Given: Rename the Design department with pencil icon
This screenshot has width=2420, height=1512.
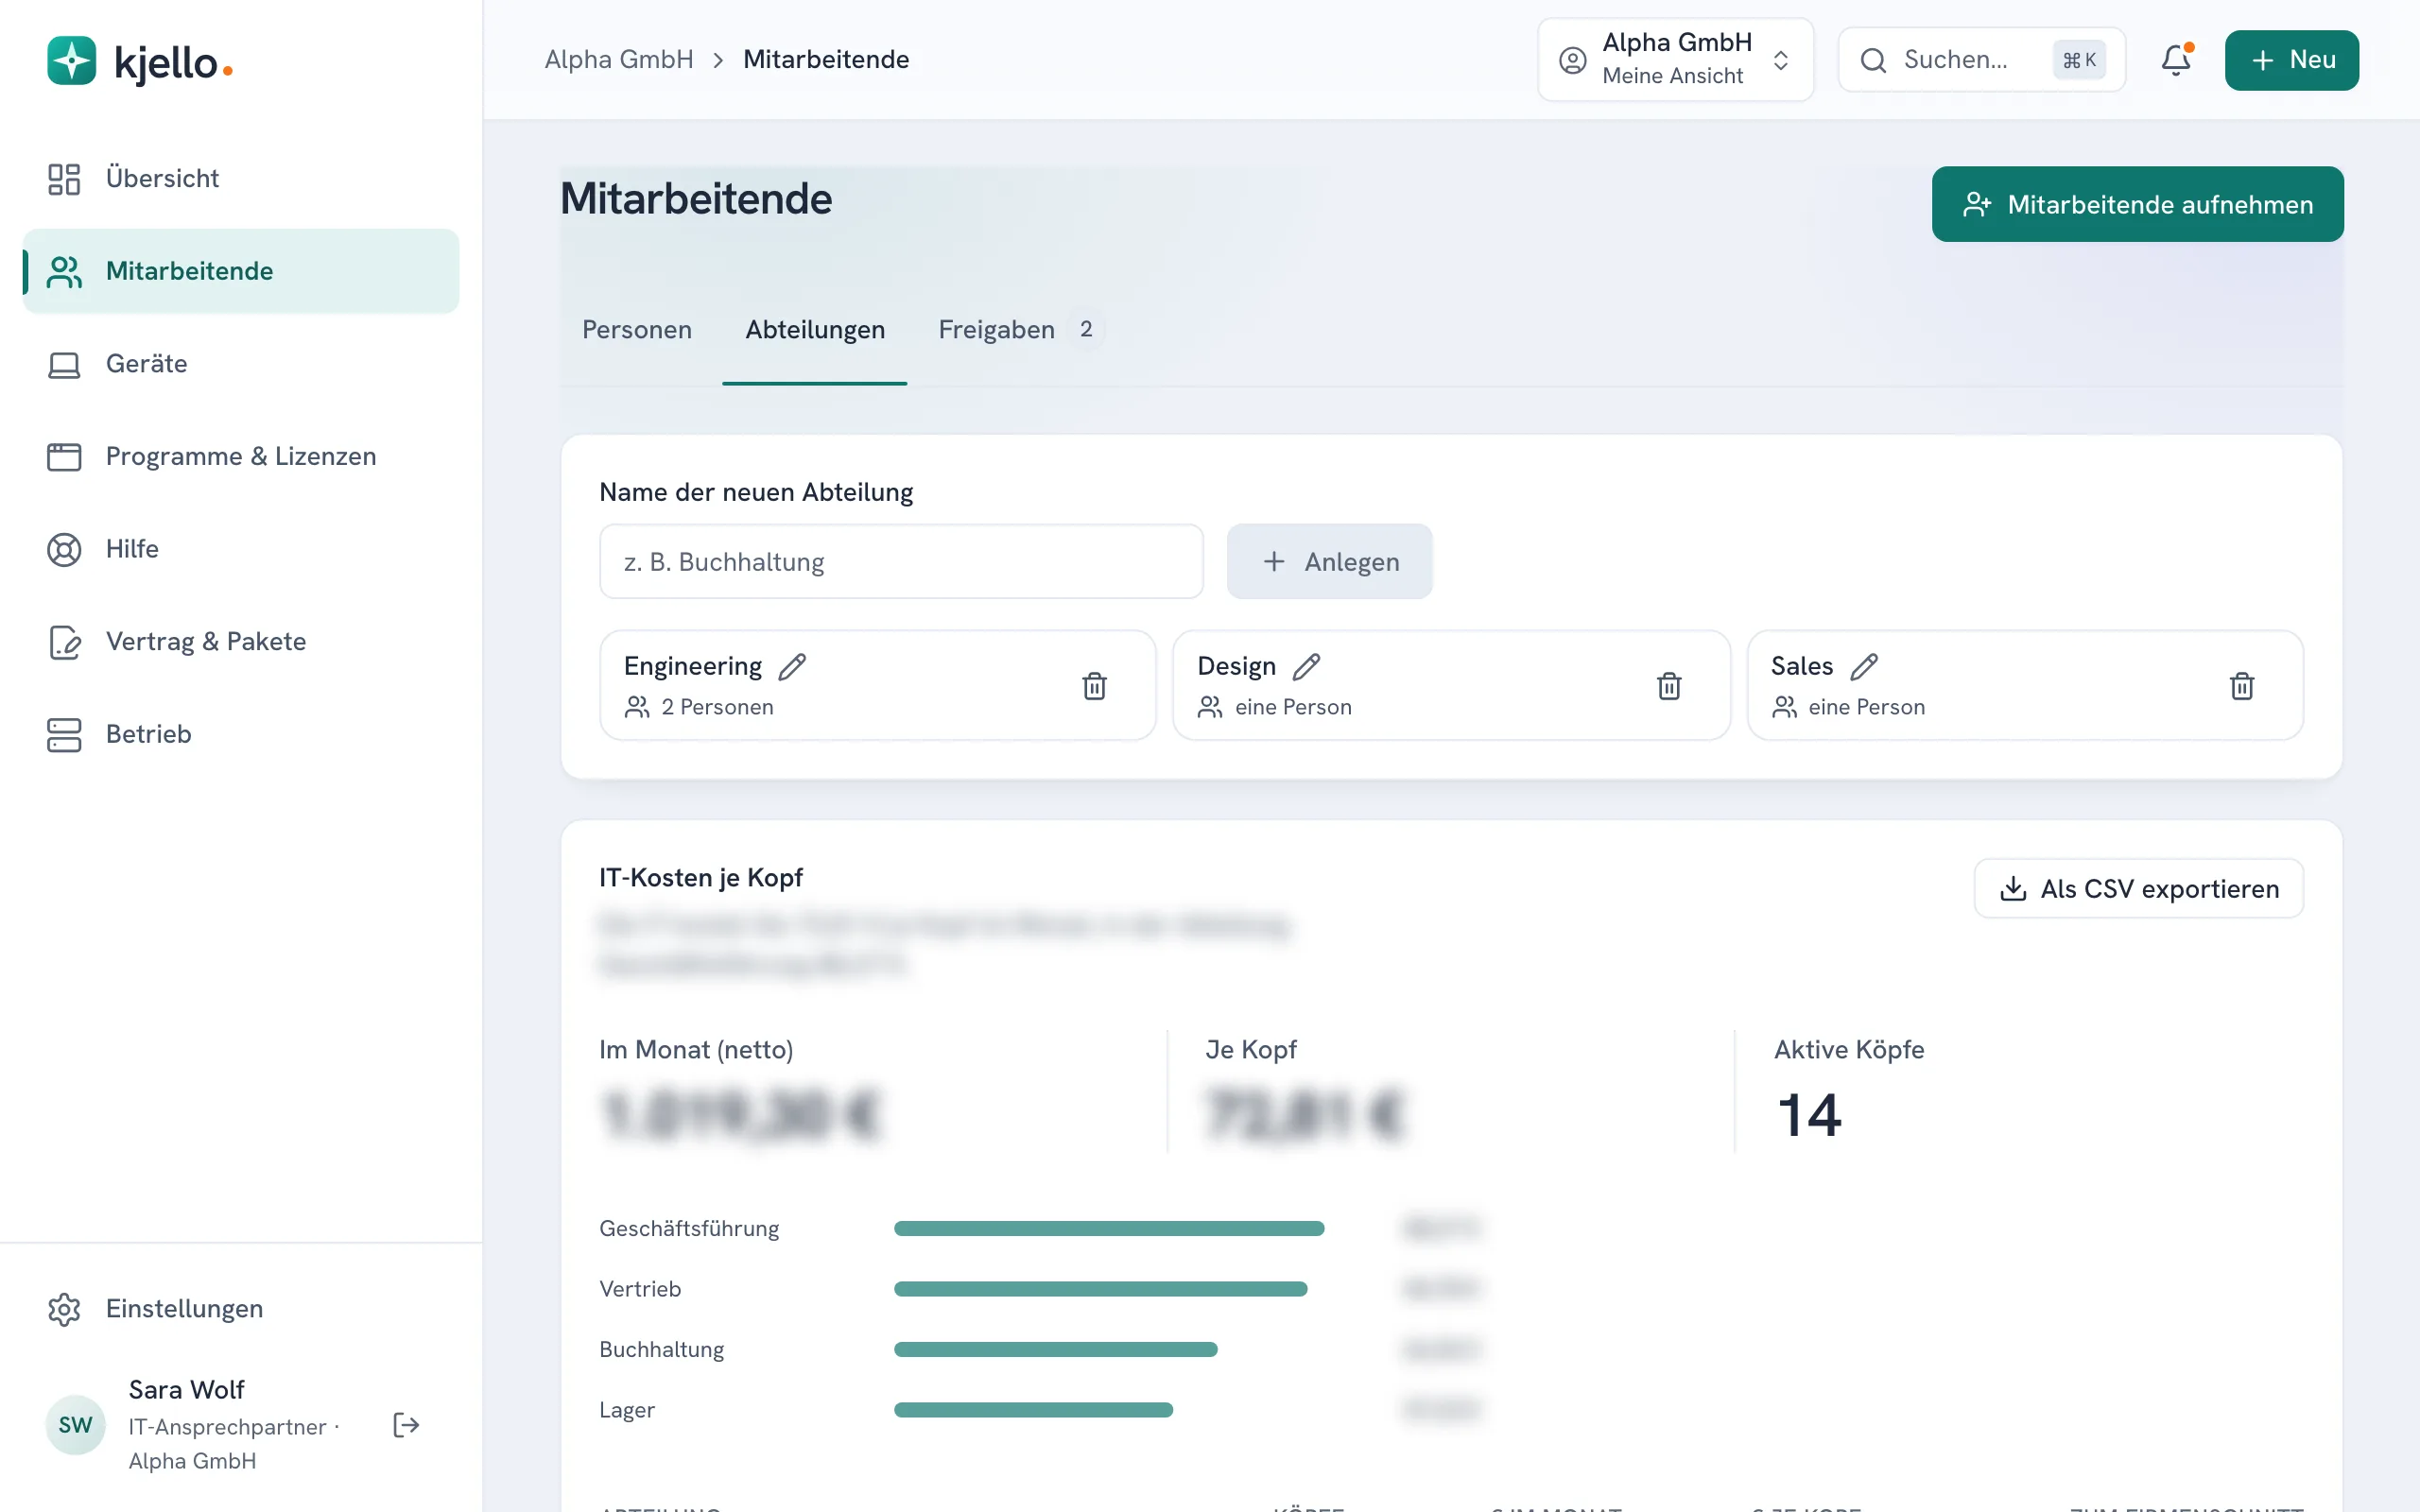Looking at the screenshot, I should (1306, 666).
